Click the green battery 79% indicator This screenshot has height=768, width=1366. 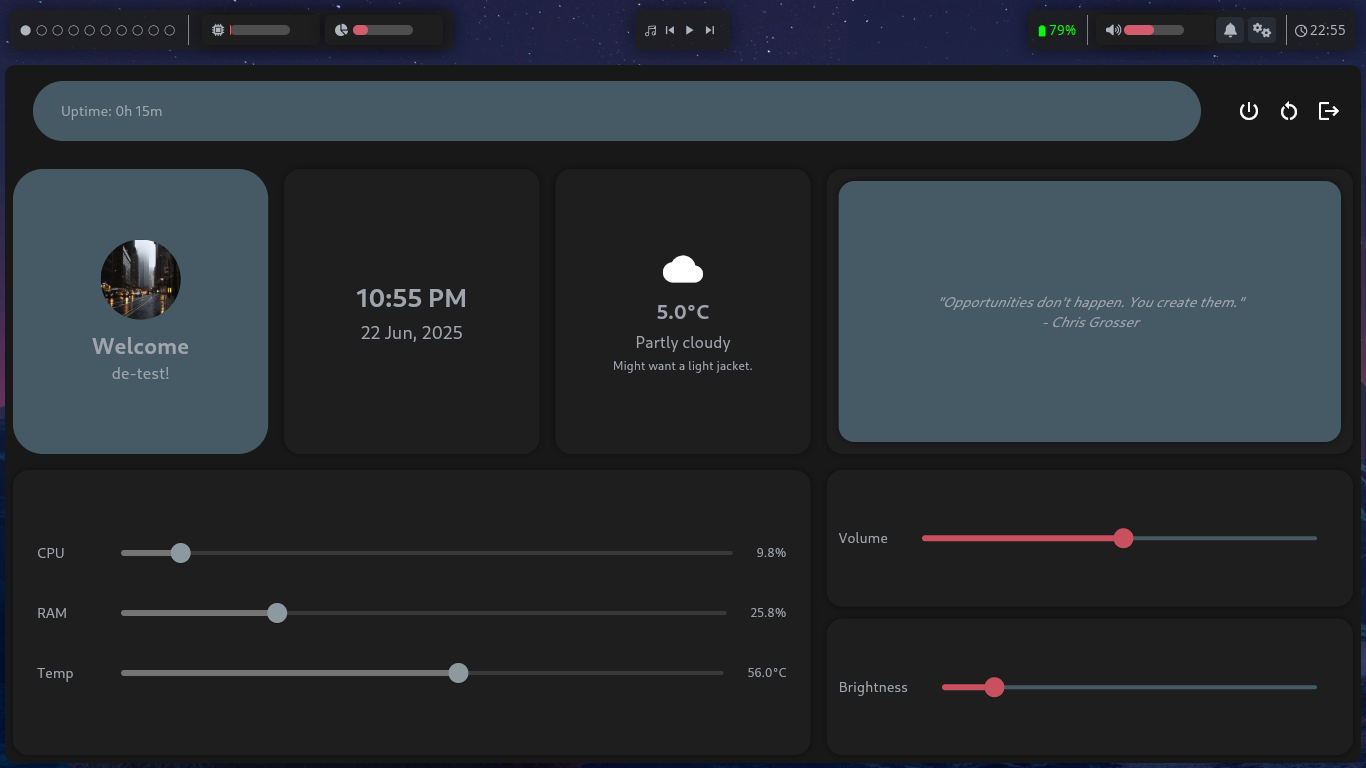click(1057, 30)
